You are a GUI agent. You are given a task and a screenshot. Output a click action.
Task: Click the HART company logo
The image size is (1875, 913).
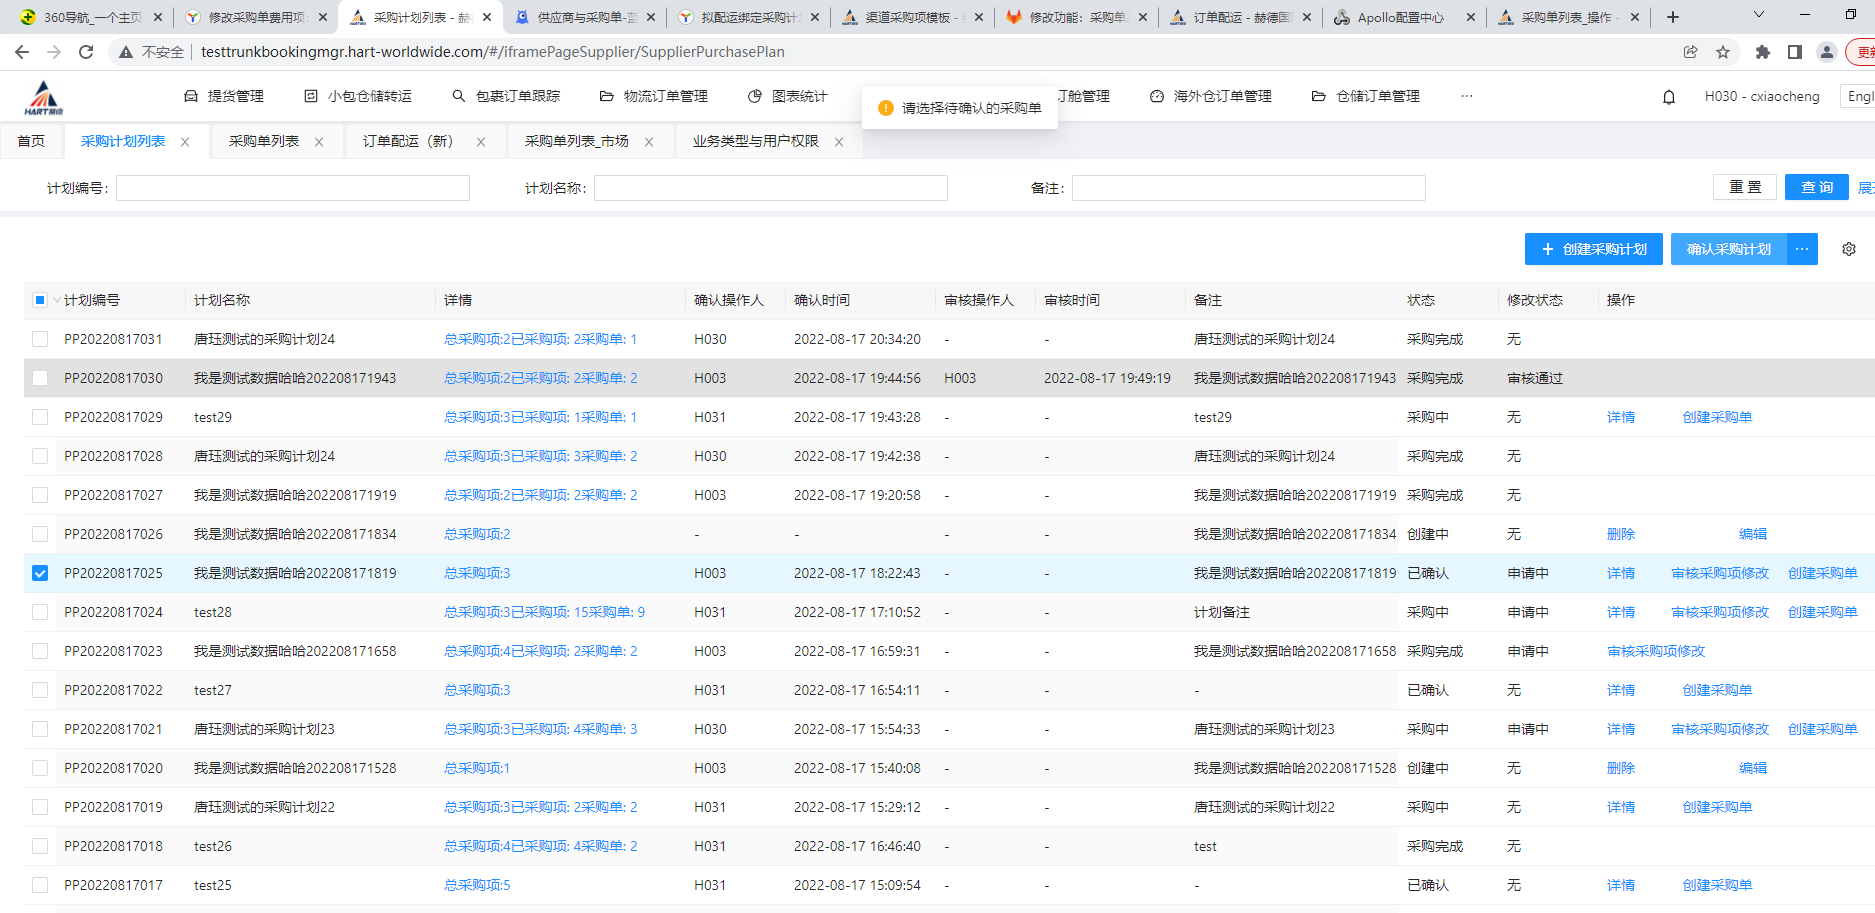[x=44, y=98]
